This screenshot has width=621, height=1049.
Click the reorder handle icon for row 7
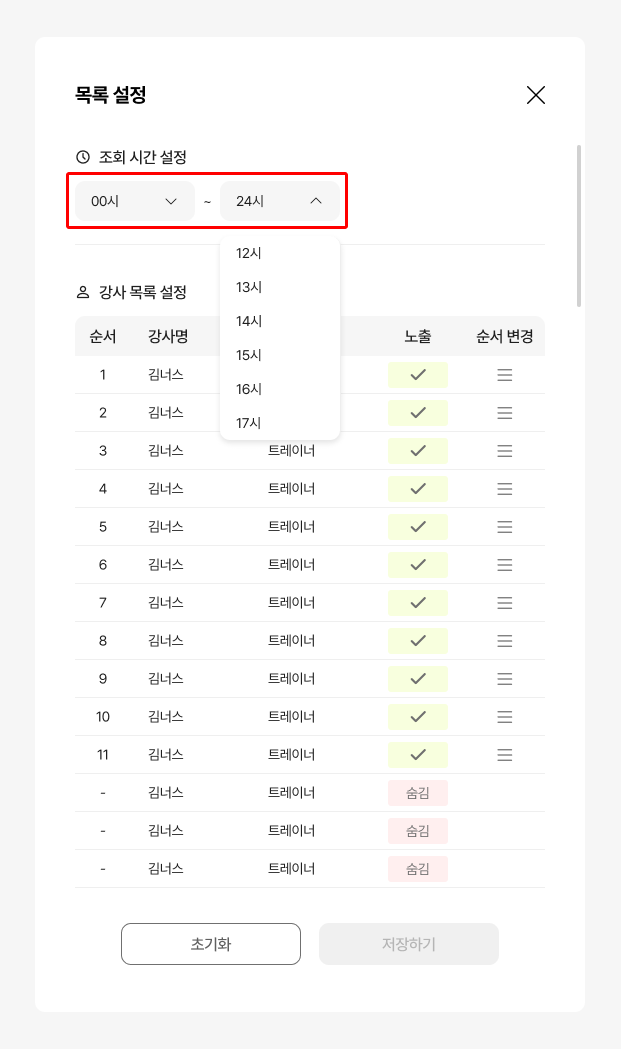pos(505,603)
